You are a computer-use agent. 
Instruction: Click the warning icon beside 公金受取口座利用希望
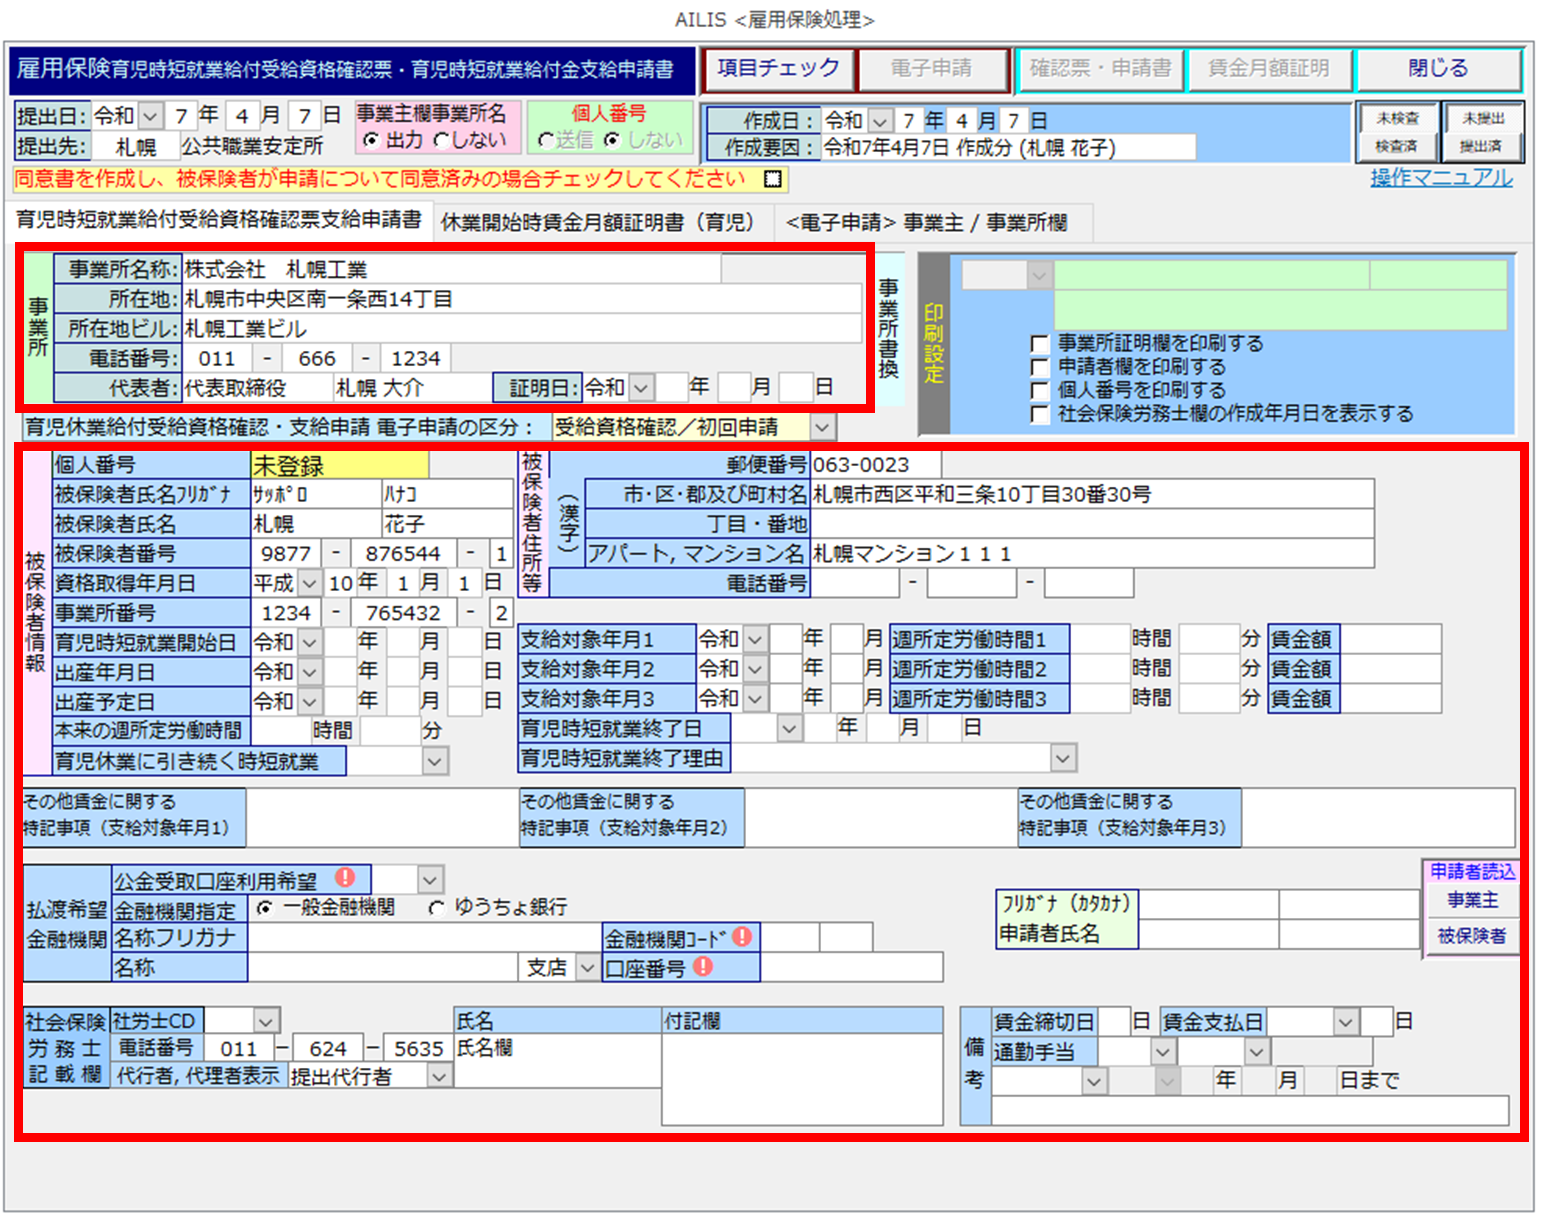click(345, 878)
